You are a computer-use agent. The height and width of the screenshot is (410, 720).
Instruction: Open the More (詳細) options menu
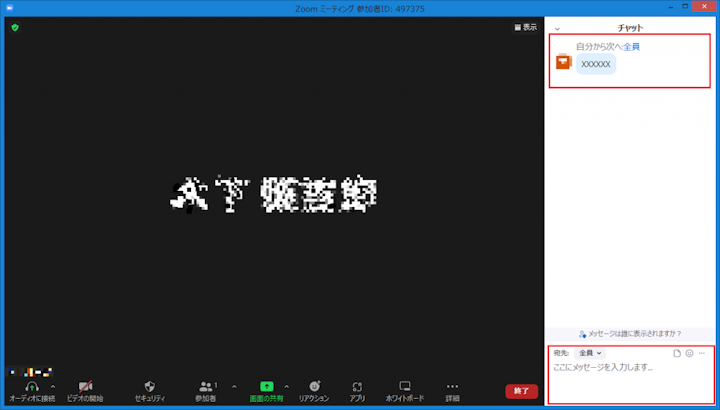click(x=452, y=386)
